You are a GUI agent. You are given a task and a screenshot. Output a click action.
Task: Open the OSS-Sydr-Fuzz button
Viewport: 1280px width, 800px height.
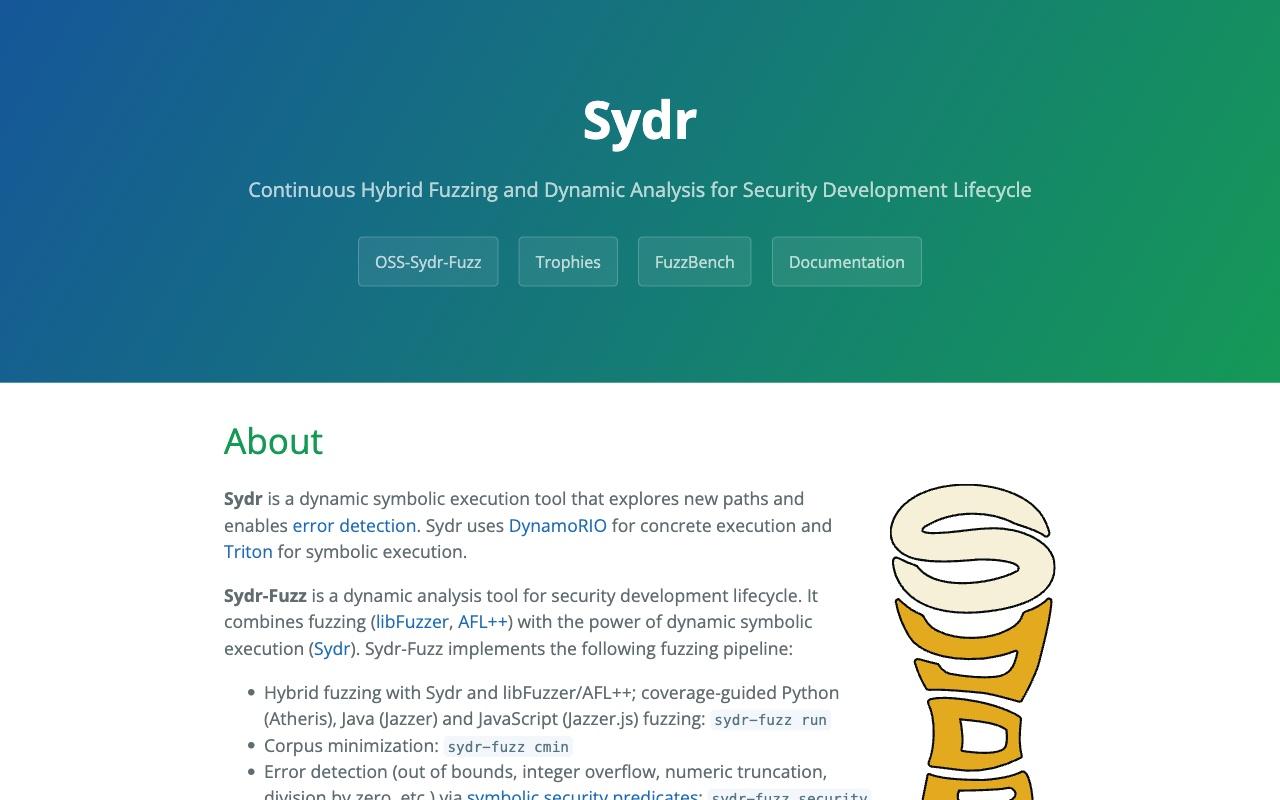pyautogui.click(x=428, y=262)
